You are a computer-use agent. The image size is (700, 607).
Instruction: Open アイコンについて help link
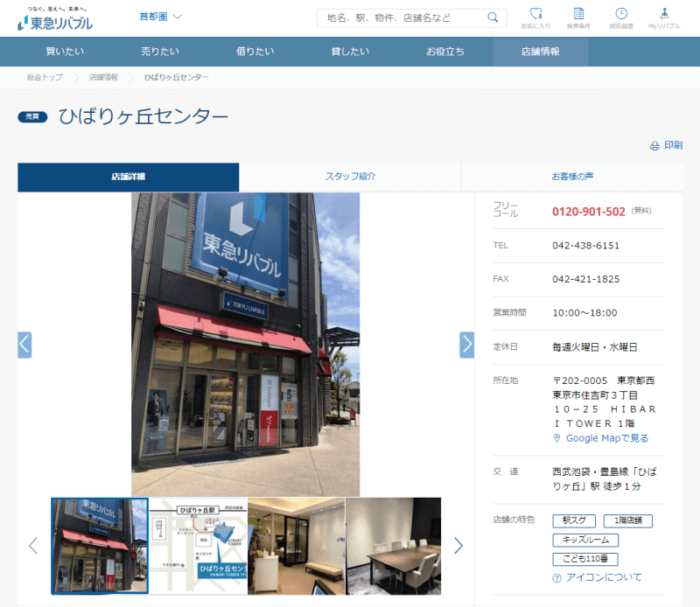[604, 578]
